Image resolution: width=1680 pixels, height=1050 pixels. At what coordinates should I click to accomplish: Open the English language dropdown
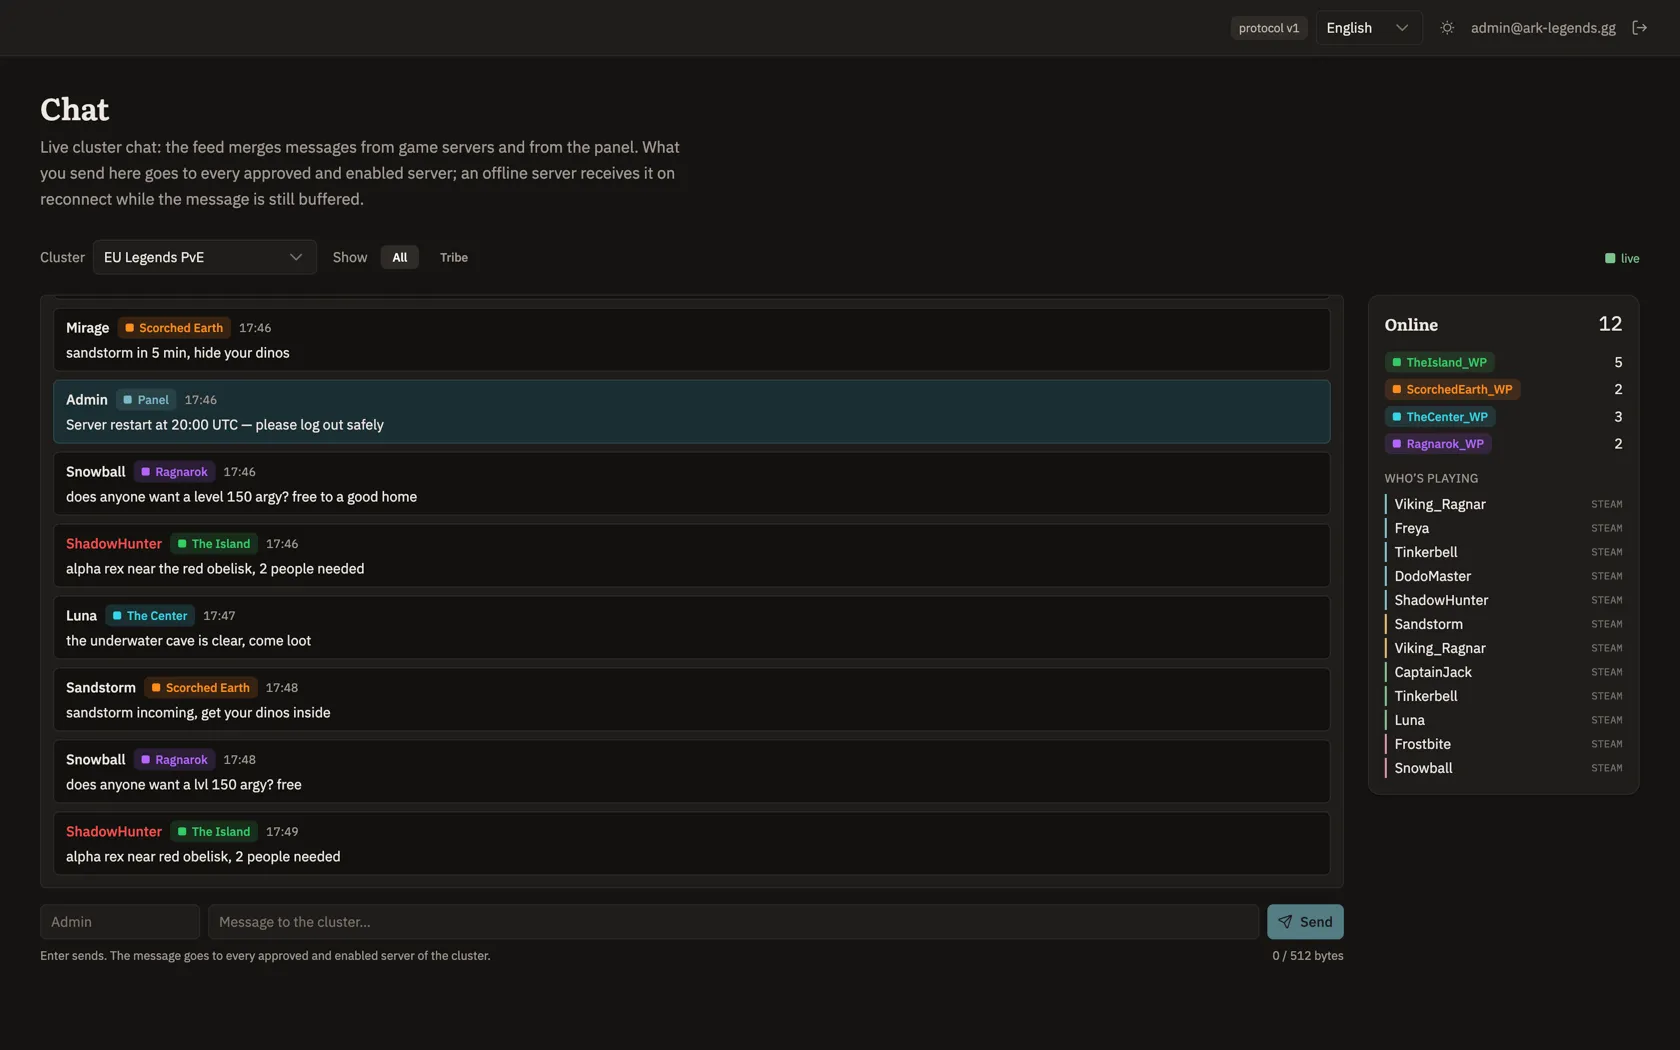coord(1368,28)
